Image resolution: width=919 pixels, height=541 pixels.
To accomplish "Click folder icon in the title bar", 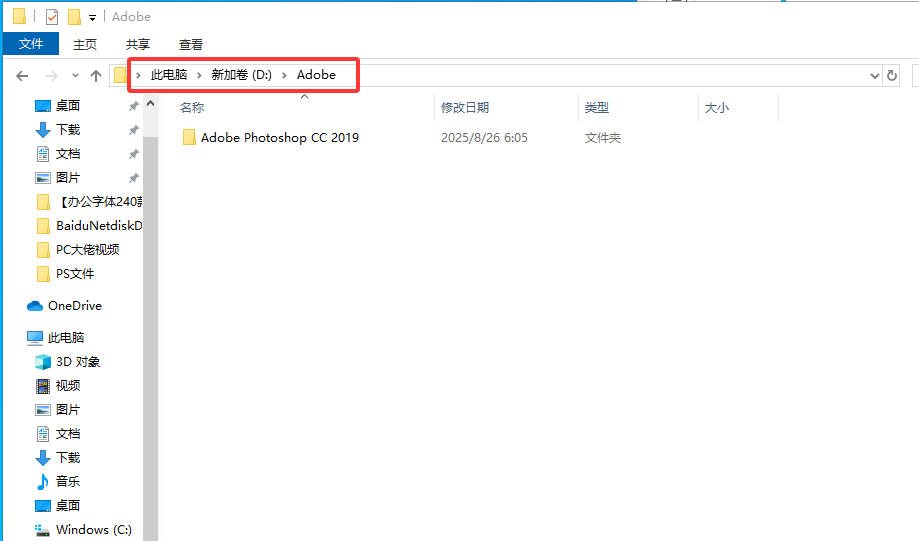I will [x=19, y=16].
